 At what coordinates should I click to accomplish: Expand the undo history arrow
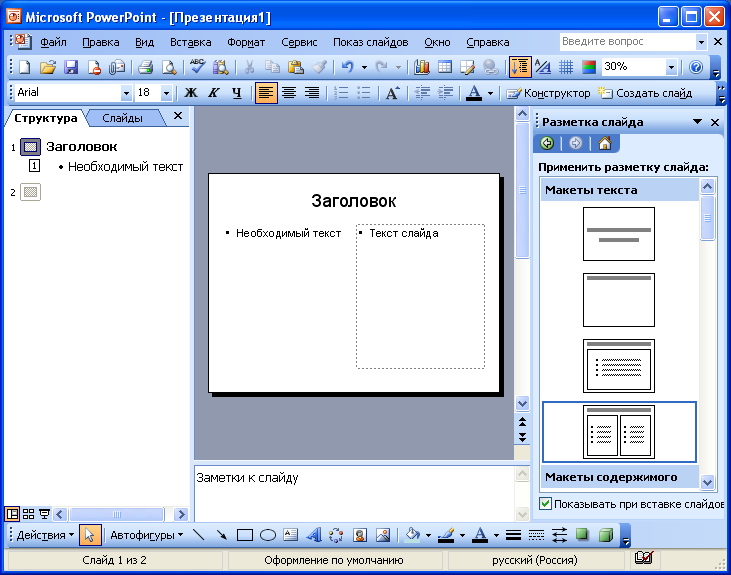364,68
